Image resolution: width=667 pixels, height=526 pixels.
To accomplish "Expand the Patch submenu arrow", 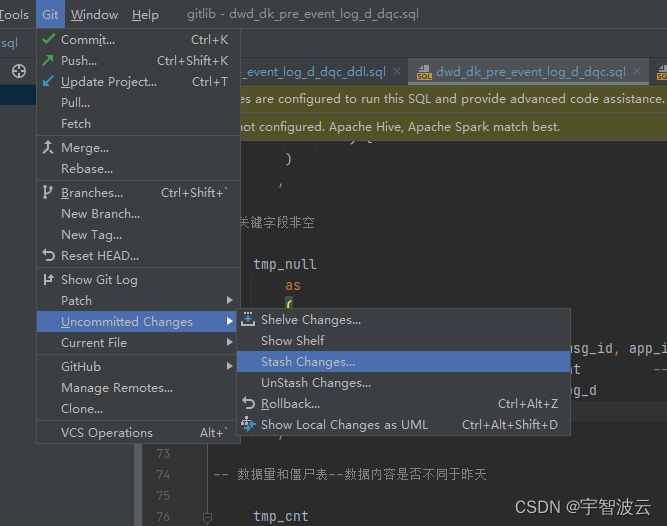I will 230,300.
